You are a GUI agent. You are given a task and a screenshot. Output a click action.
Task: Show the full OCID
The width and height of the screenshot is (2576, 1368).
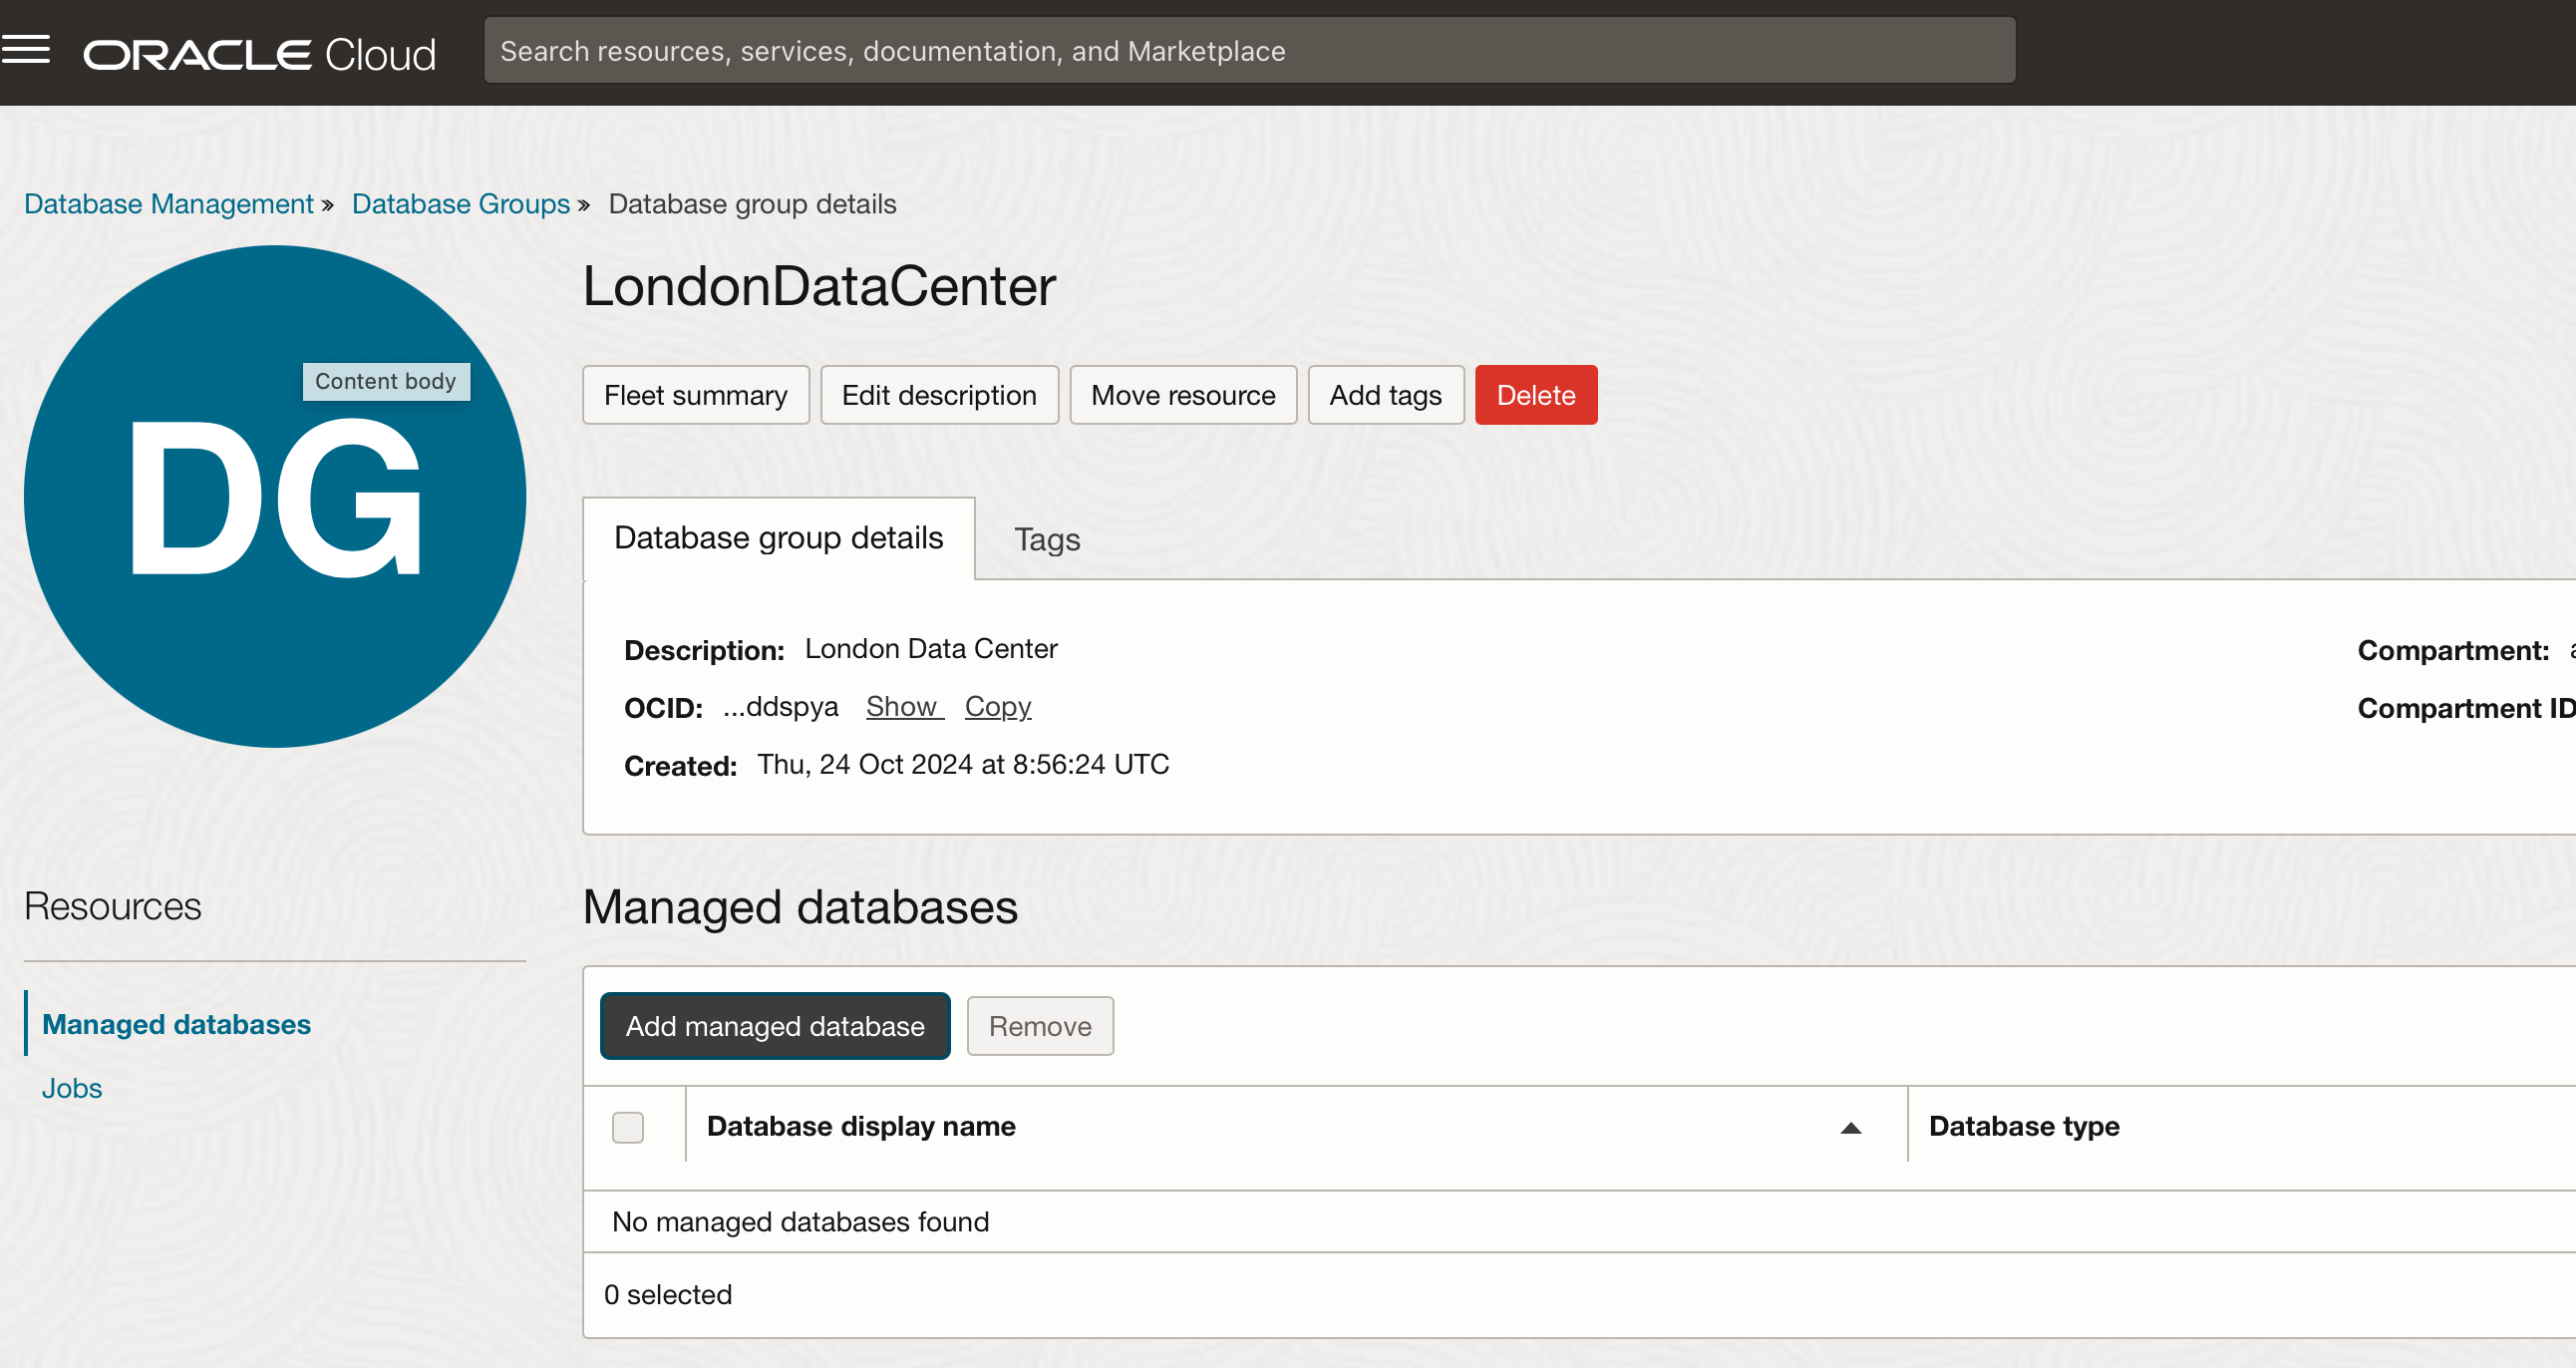coord(902,707)
